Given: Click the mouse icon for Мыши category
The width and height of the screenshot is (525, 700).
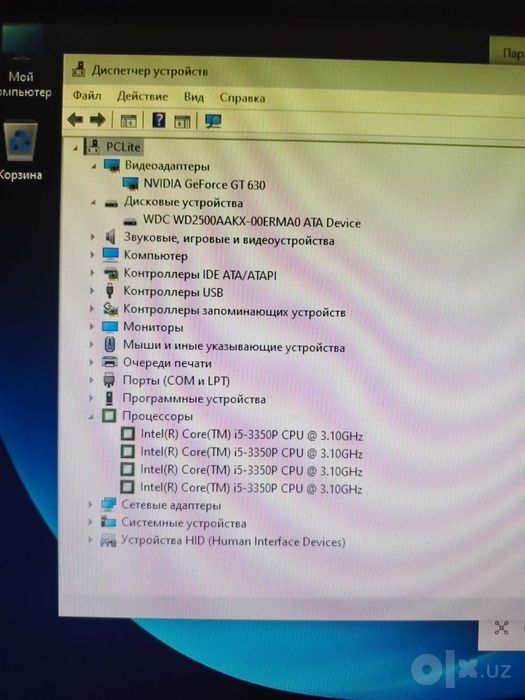Looking at the screenshot, I should tap(110, 344).
